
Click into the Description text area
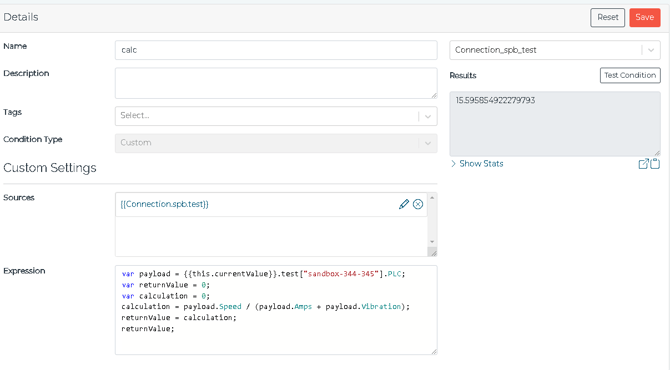276,83
